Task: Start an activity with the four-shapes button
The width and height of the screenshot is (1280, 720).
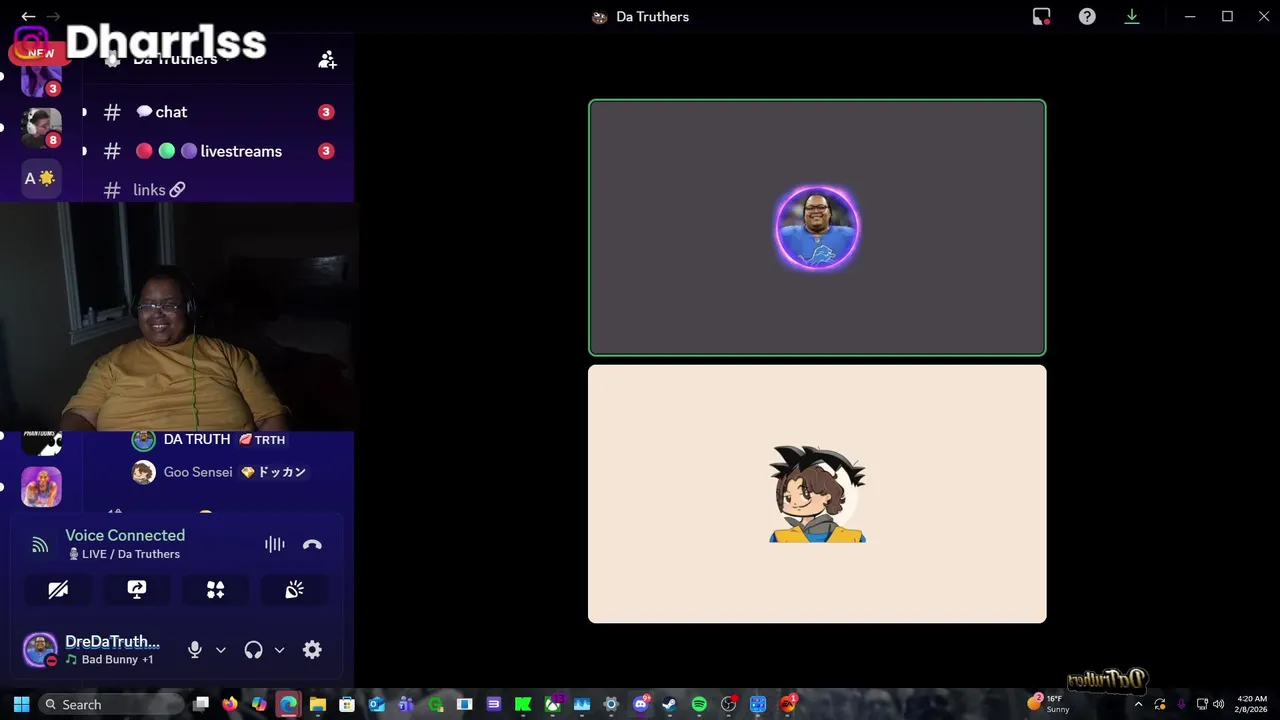Action: (x=215, y=590)
